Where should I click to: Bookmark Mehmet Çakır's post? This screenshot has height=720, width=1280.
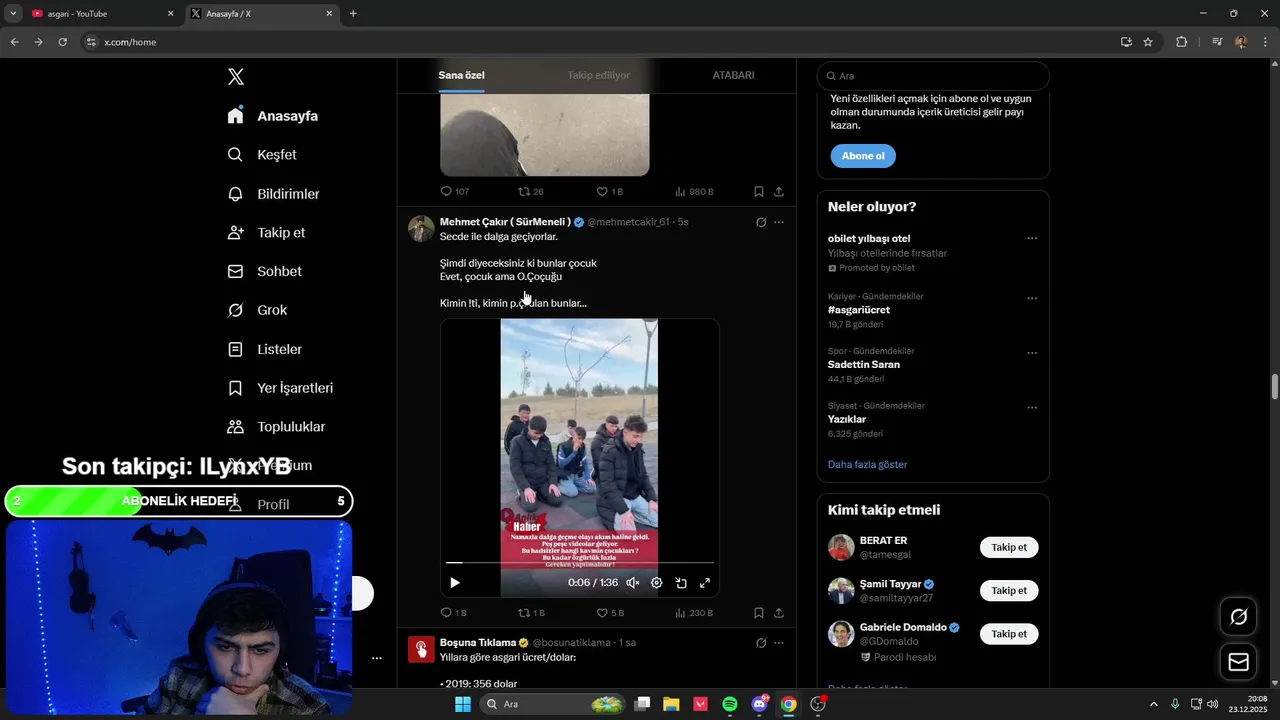click(759, 613)
